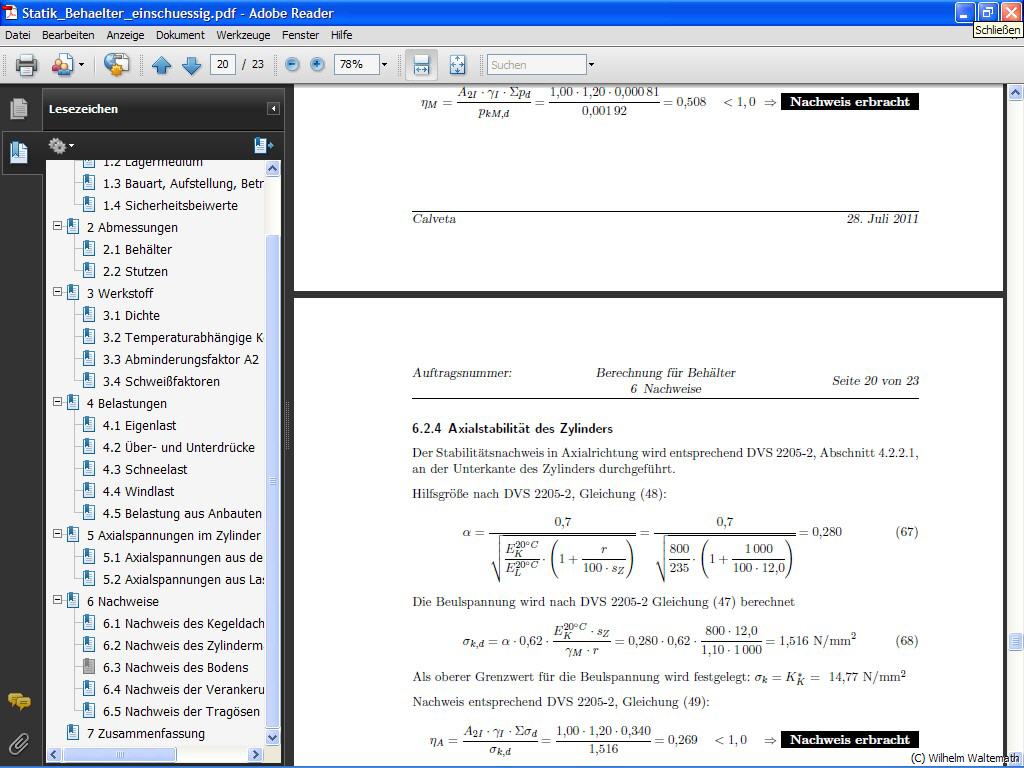This screenshot has width=1024, height=768.
Task: Open the Pages thumbnail panel
Action: coord(19,109)
